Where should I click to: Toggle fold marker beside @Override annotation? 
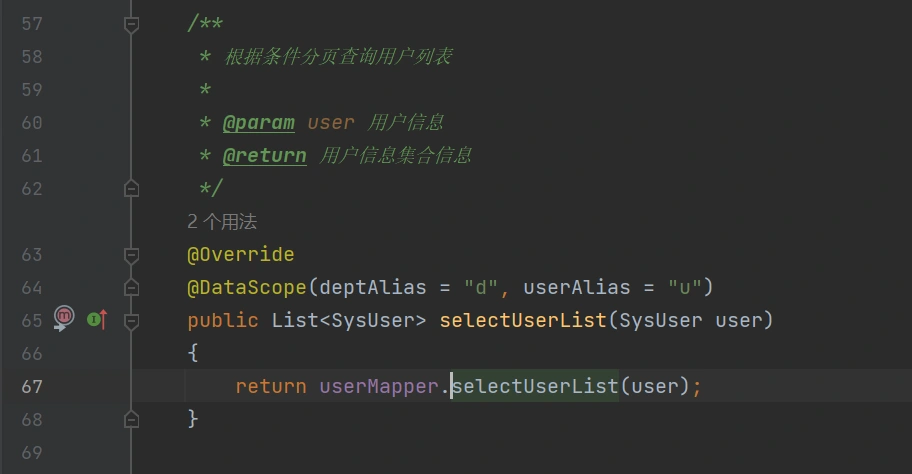(131, 255)
